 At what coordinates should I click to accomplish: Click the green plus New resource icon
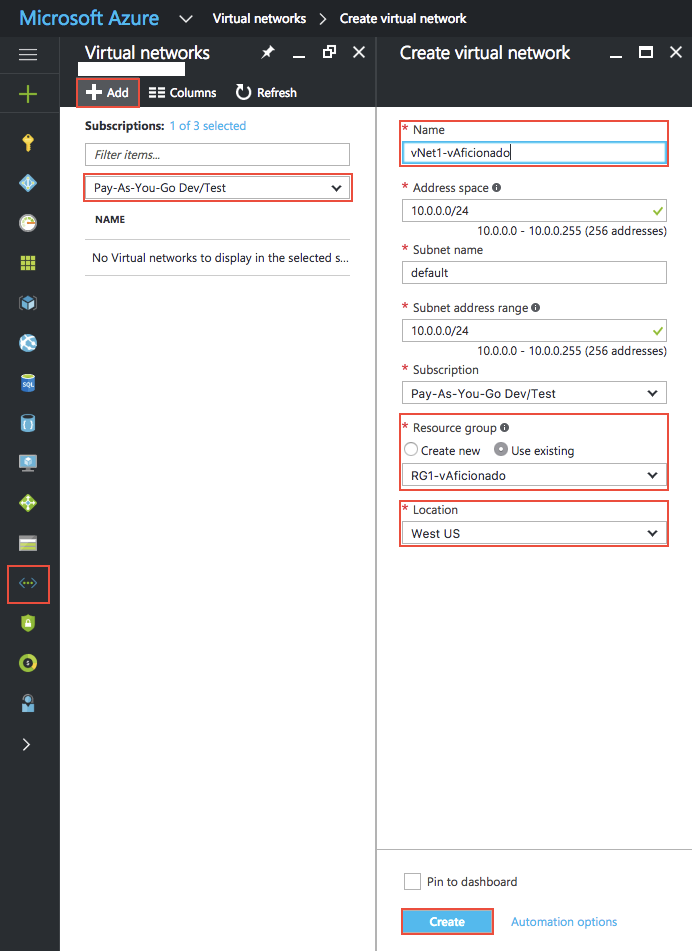coord(28,94)
